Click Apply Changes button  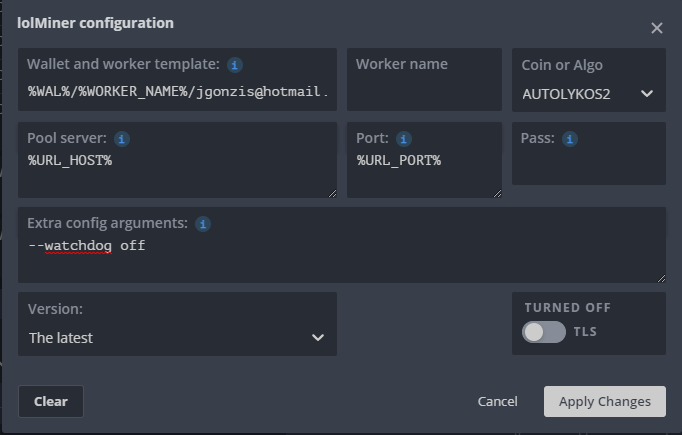click(605, 402)
